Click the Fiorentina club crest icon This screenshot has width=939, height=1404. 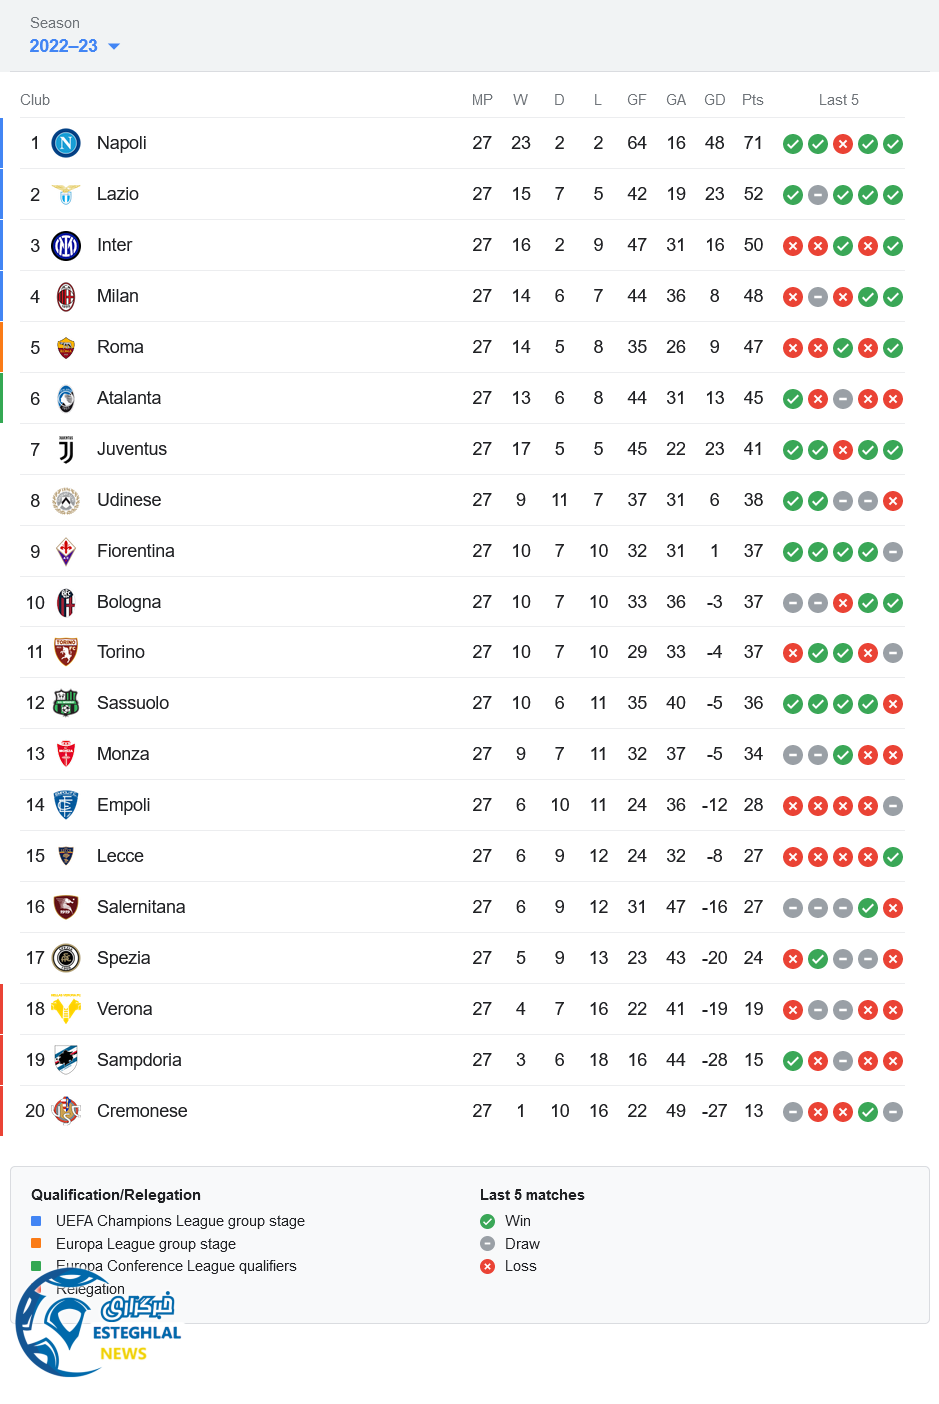tap(66, 551)
